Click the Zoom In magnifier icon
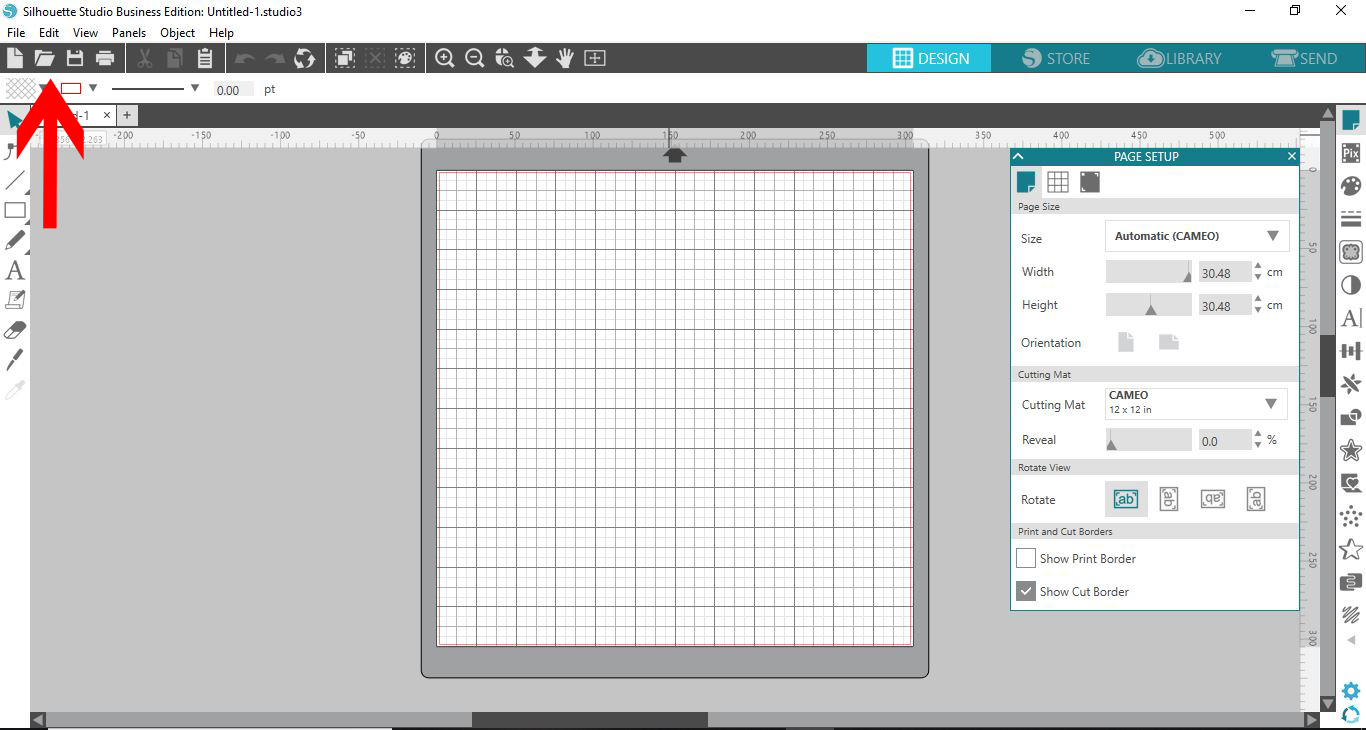The height and width of the screenshot is (730, 1366). coord(445,58)
